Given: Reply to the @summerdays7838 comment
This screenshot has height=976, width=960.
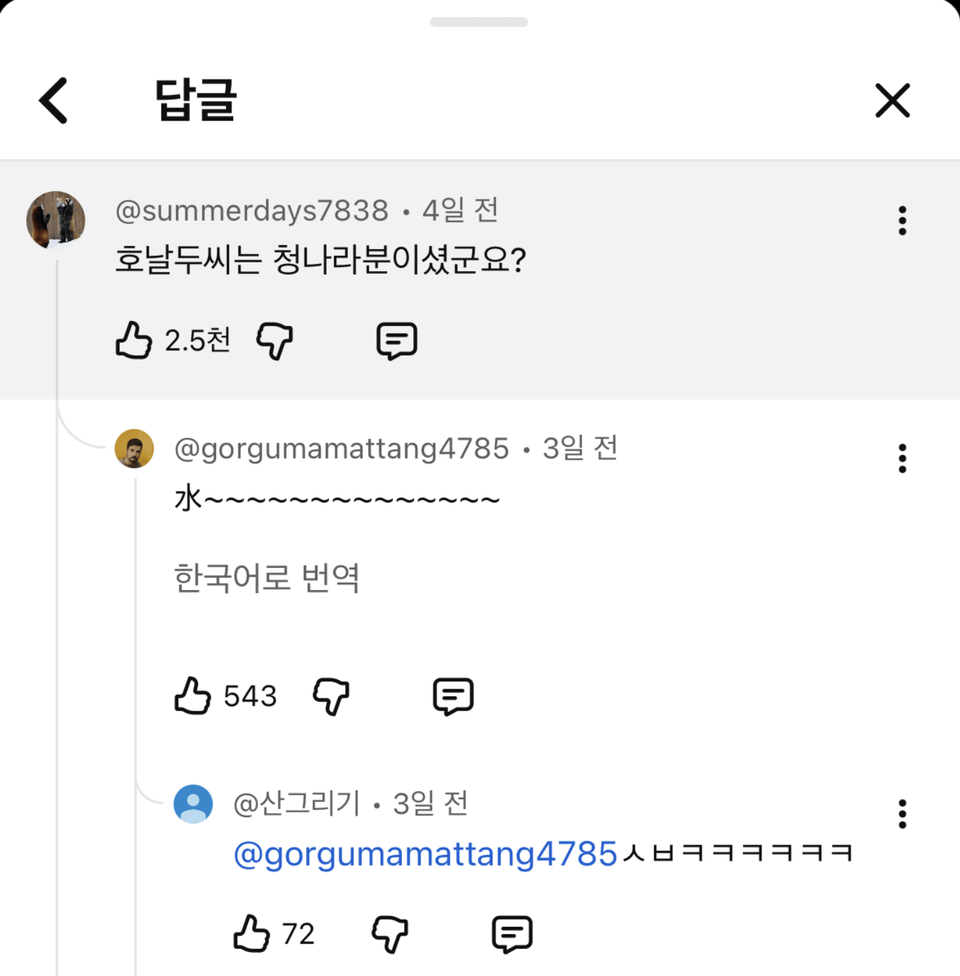Looking at the screenshot, I should point(396,341).
